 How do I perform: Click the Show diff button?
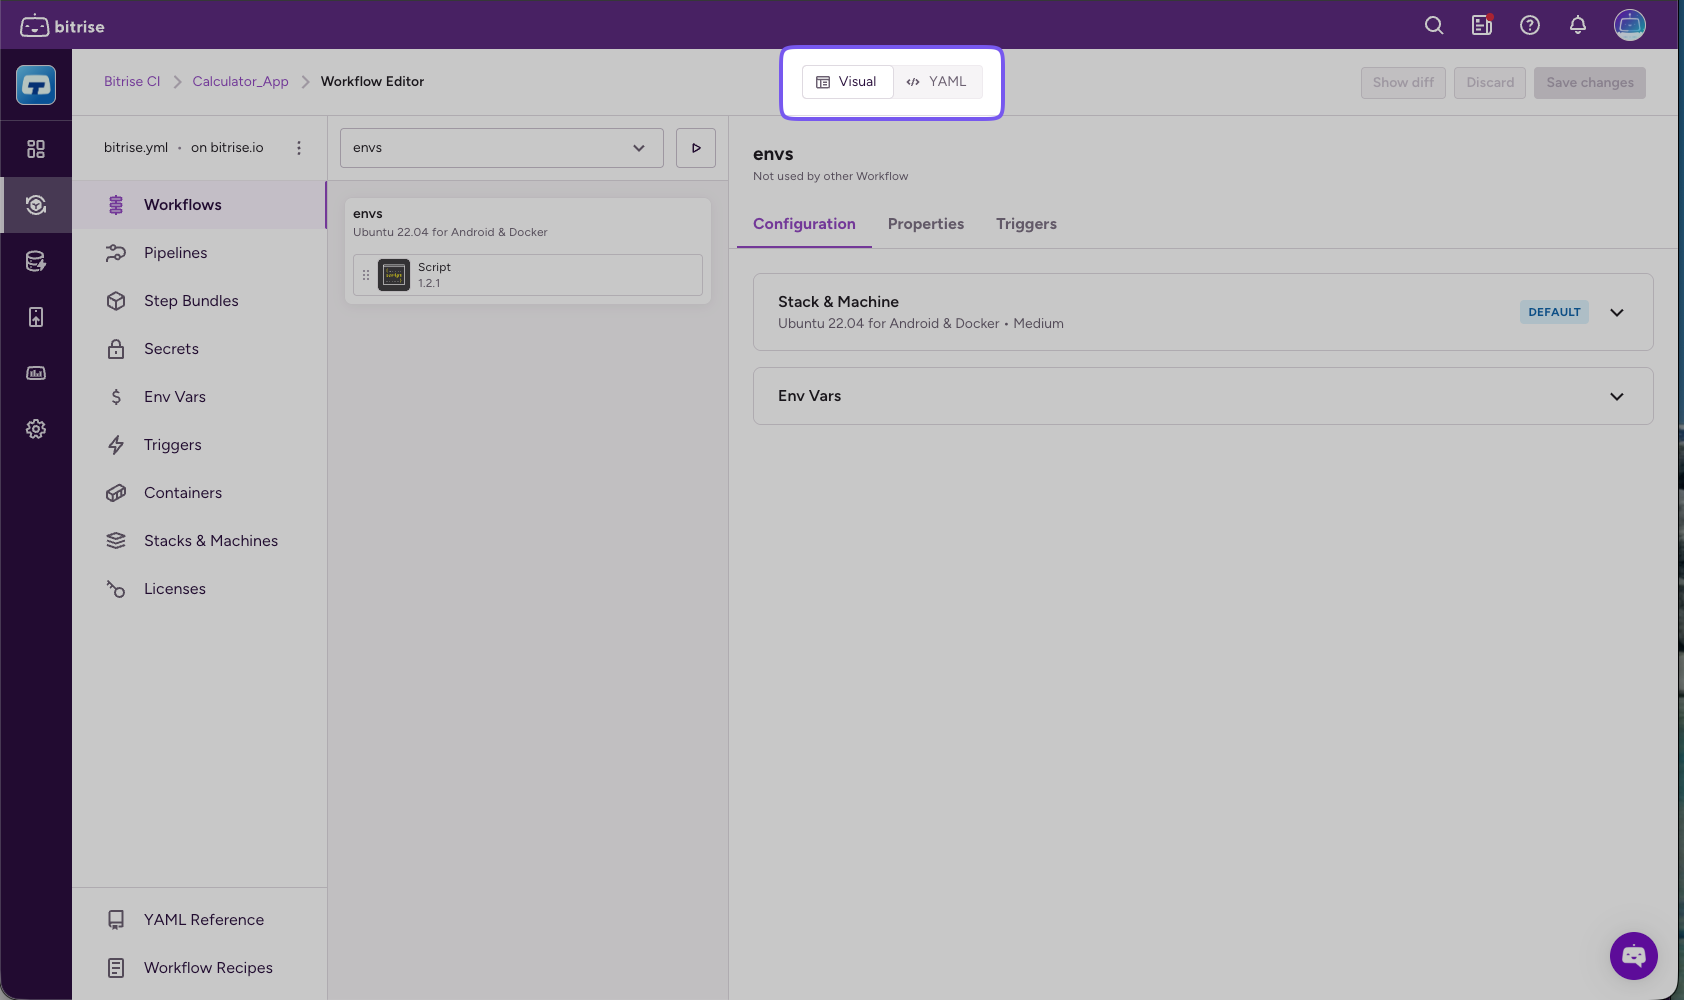pos(1403,83)
